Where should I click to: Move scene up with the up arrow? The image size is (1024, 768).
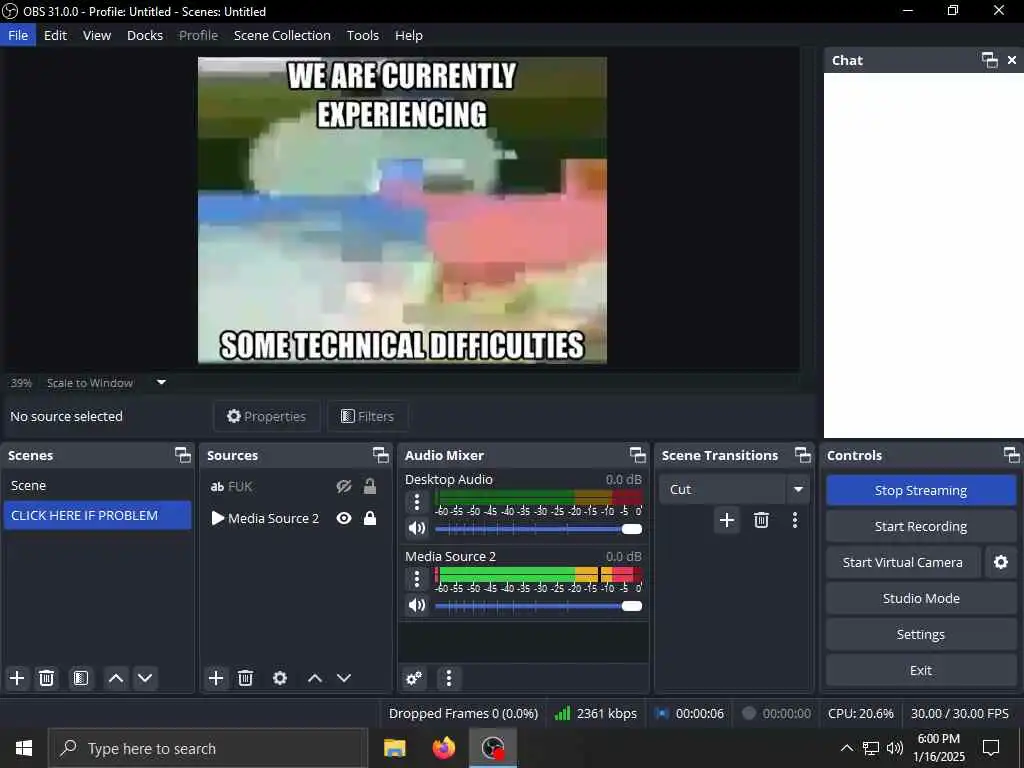[x=116, y=678]
